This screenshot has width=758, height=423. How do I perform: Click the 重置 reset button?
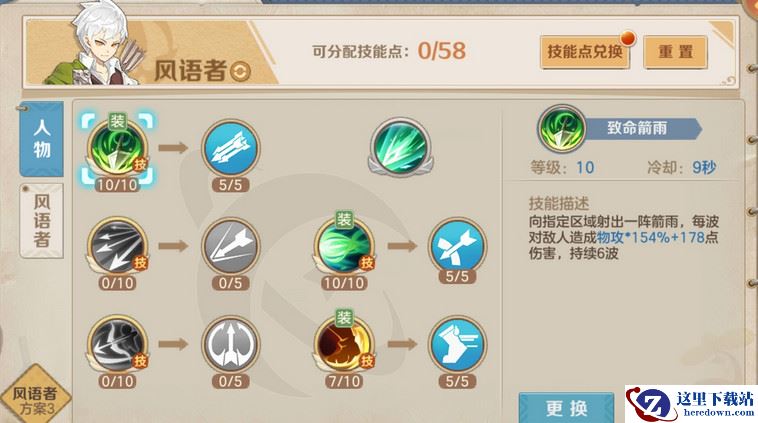(x=675, y=51)
